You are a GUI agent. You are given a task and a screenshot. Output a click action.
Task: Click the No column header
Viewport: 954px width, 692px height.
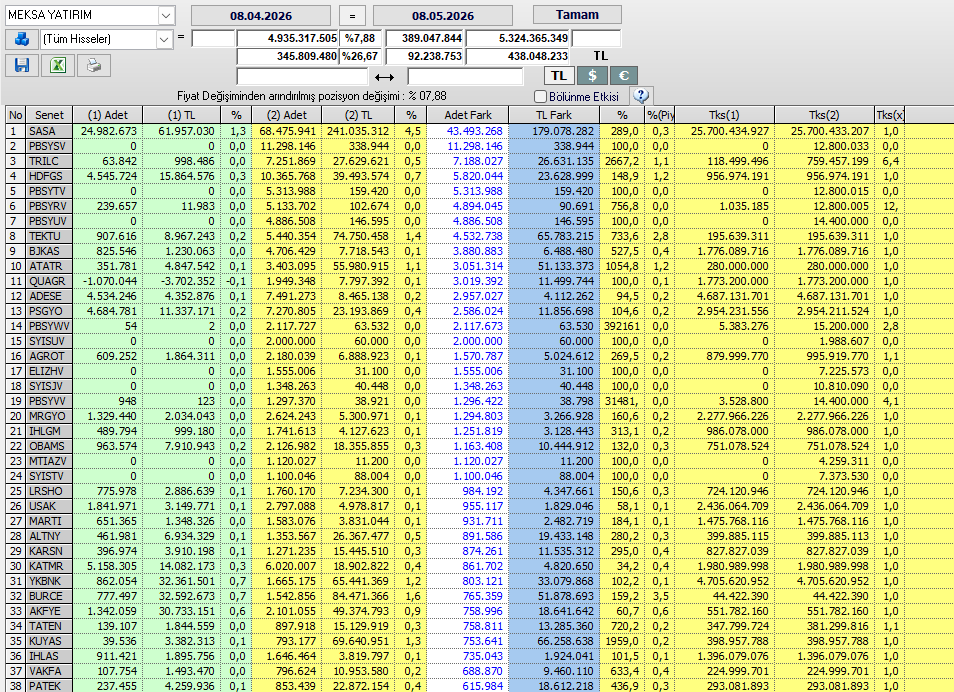pos(16,114)
